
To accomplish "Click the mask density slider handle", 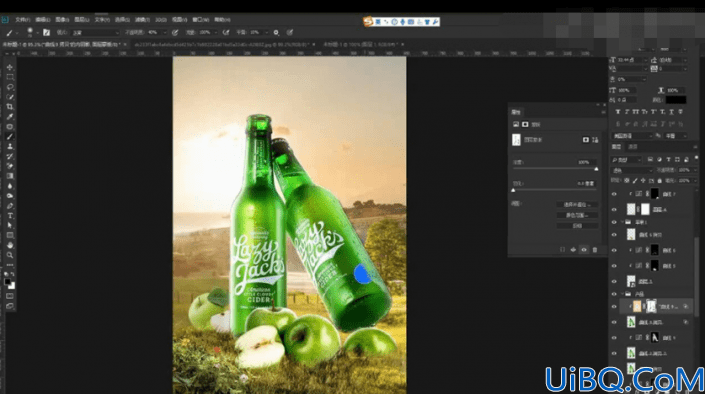I will [596, 169].
